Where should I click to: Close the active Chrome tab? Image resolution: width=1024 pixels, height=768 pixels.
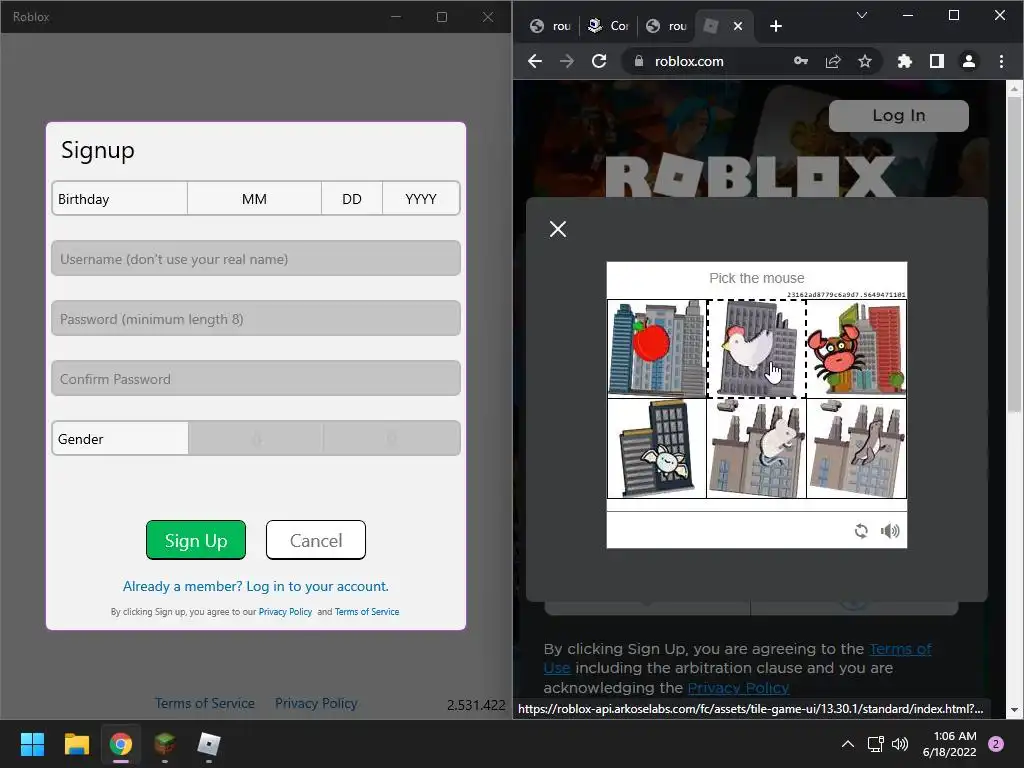tap(737, 26)
